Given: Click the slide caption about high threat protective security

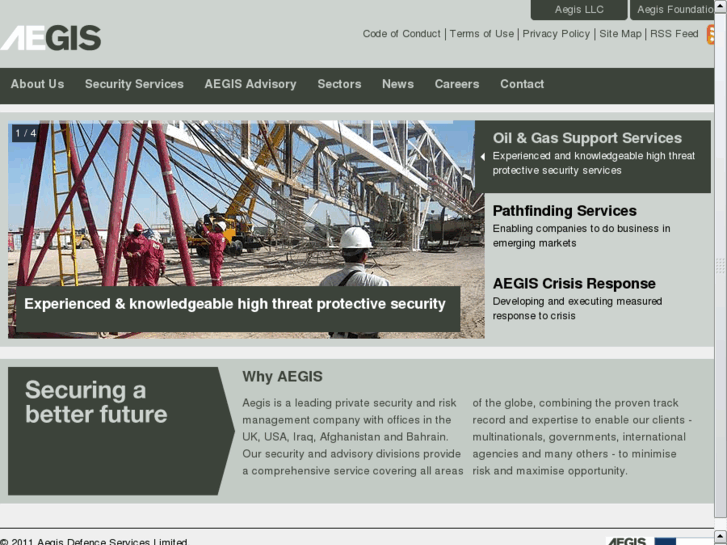Looking at the screenshot, I should 238,308.
